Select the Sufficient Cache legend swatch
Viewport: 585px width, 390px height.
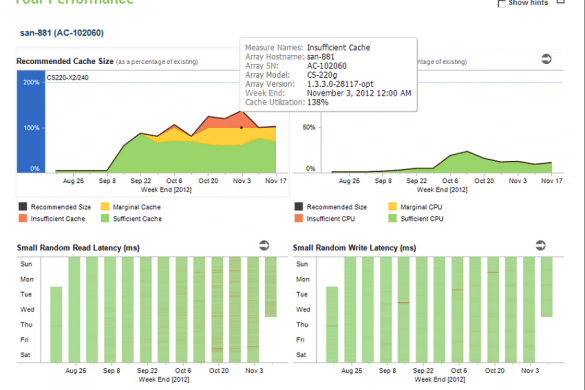click(x=105, y=218)
